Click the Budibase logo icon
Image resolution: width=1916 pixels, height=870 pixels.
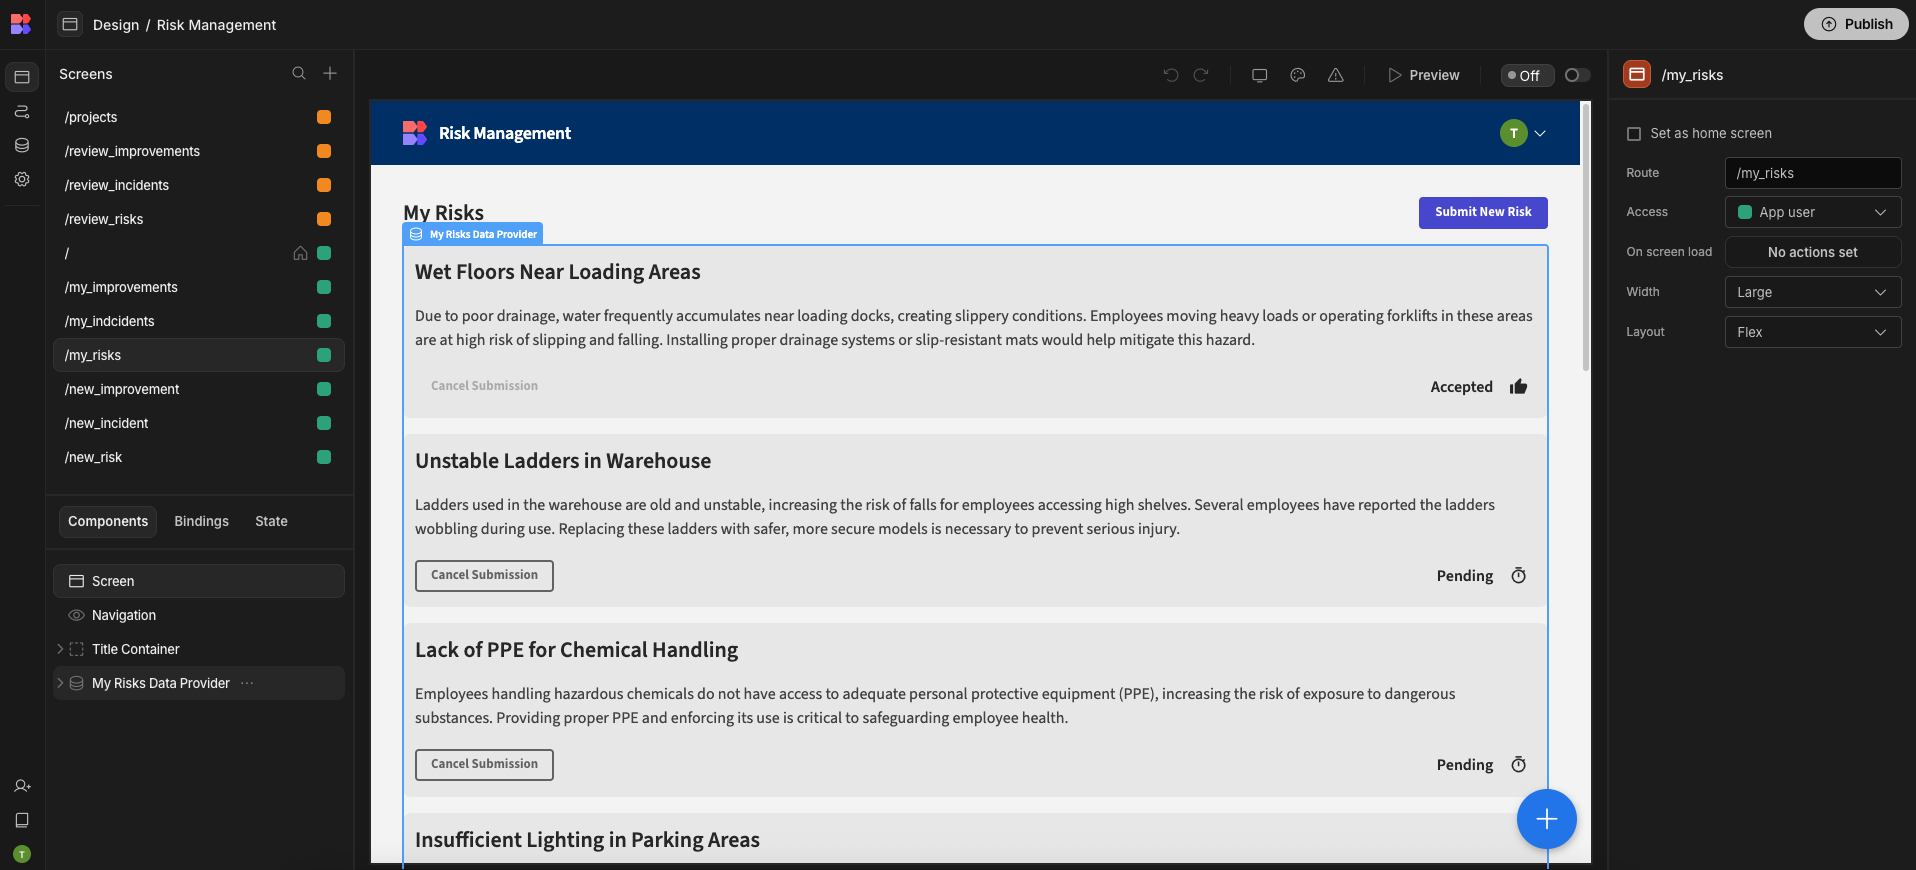click(x=21, y=24)
